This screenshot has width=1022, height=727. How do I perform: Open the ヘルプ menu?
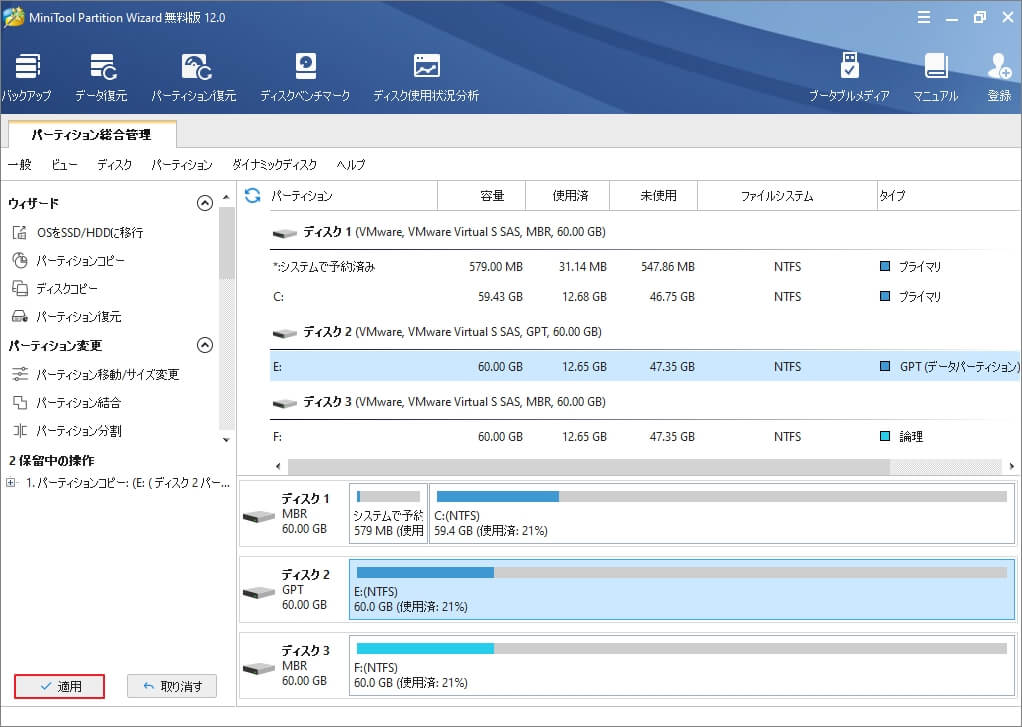pyautogui.click(x=351, y=164)
